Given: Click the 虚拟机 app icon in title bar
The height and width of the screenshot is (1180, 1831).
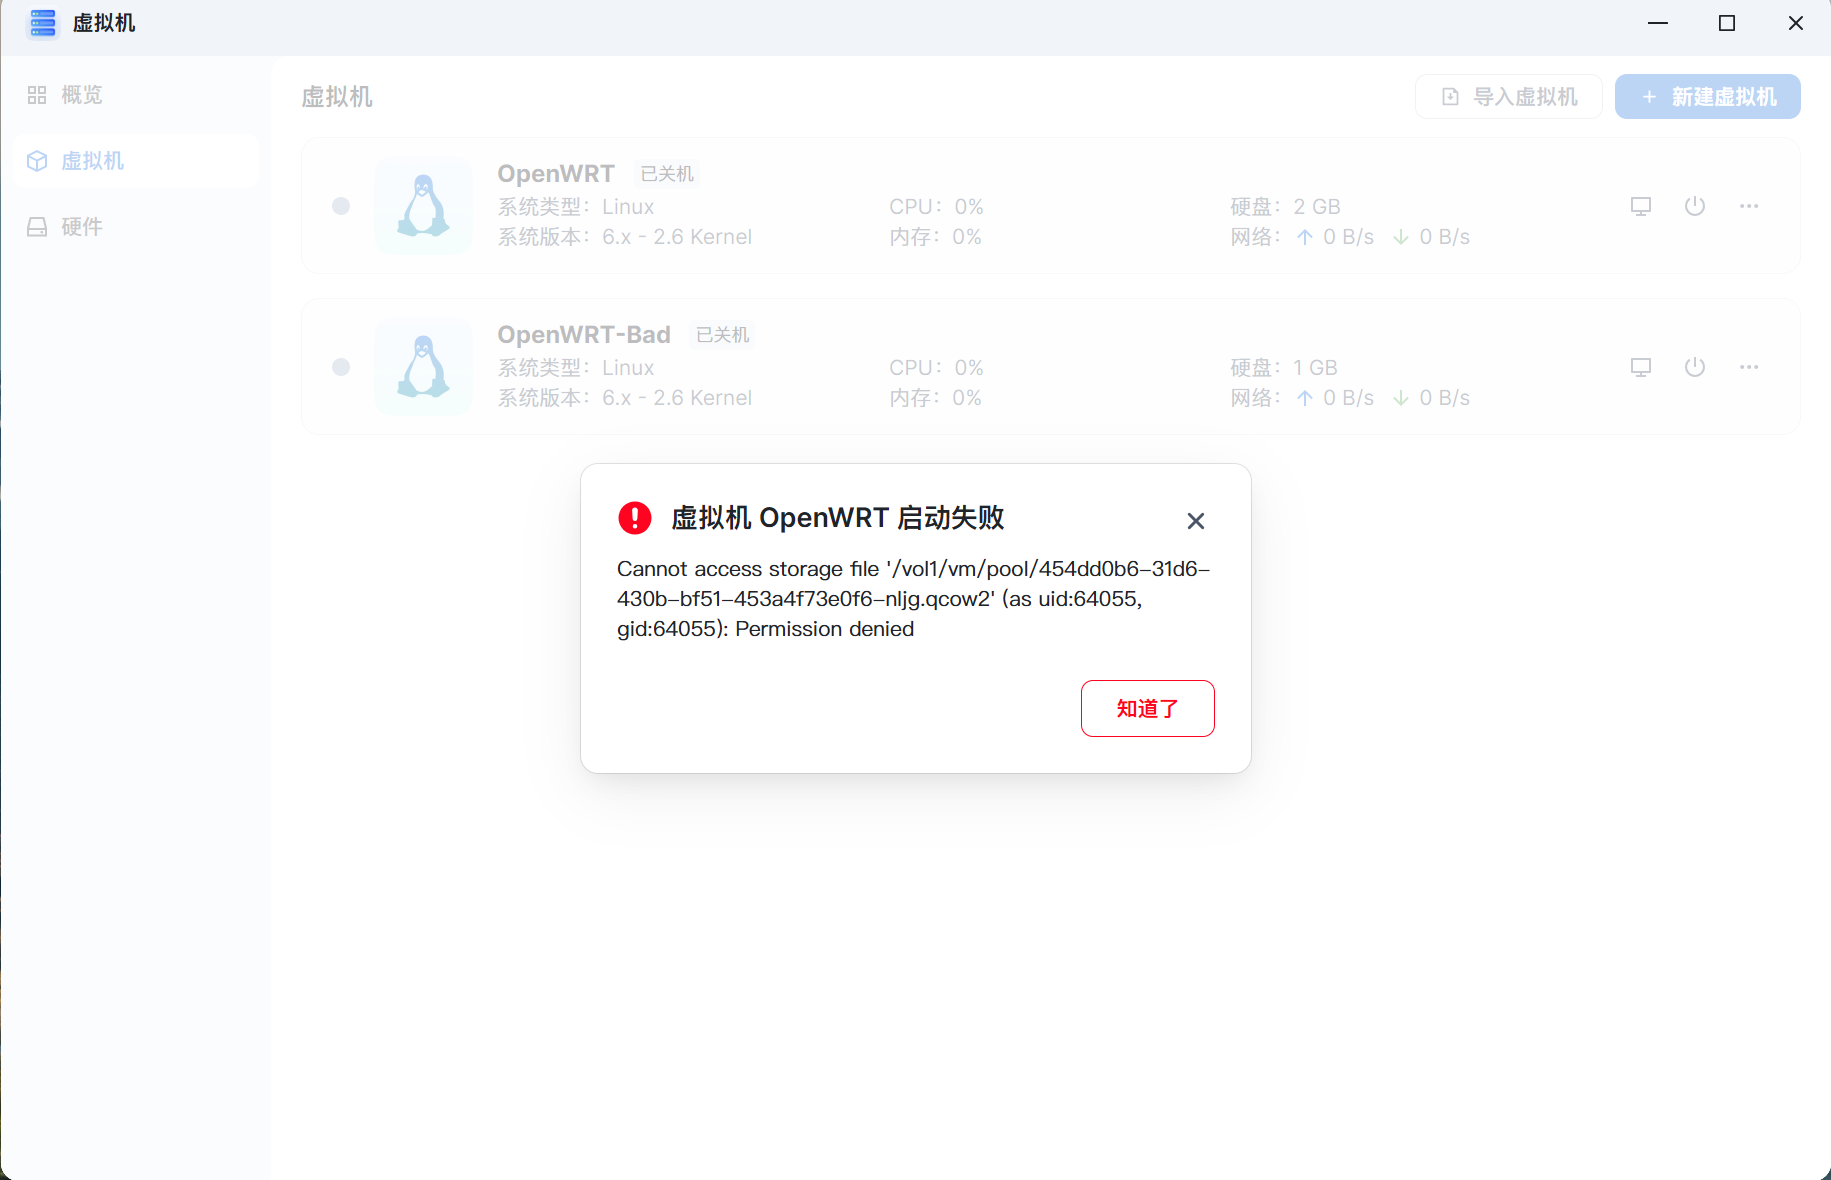Looking at the screenshot, I should coord(43,23).
